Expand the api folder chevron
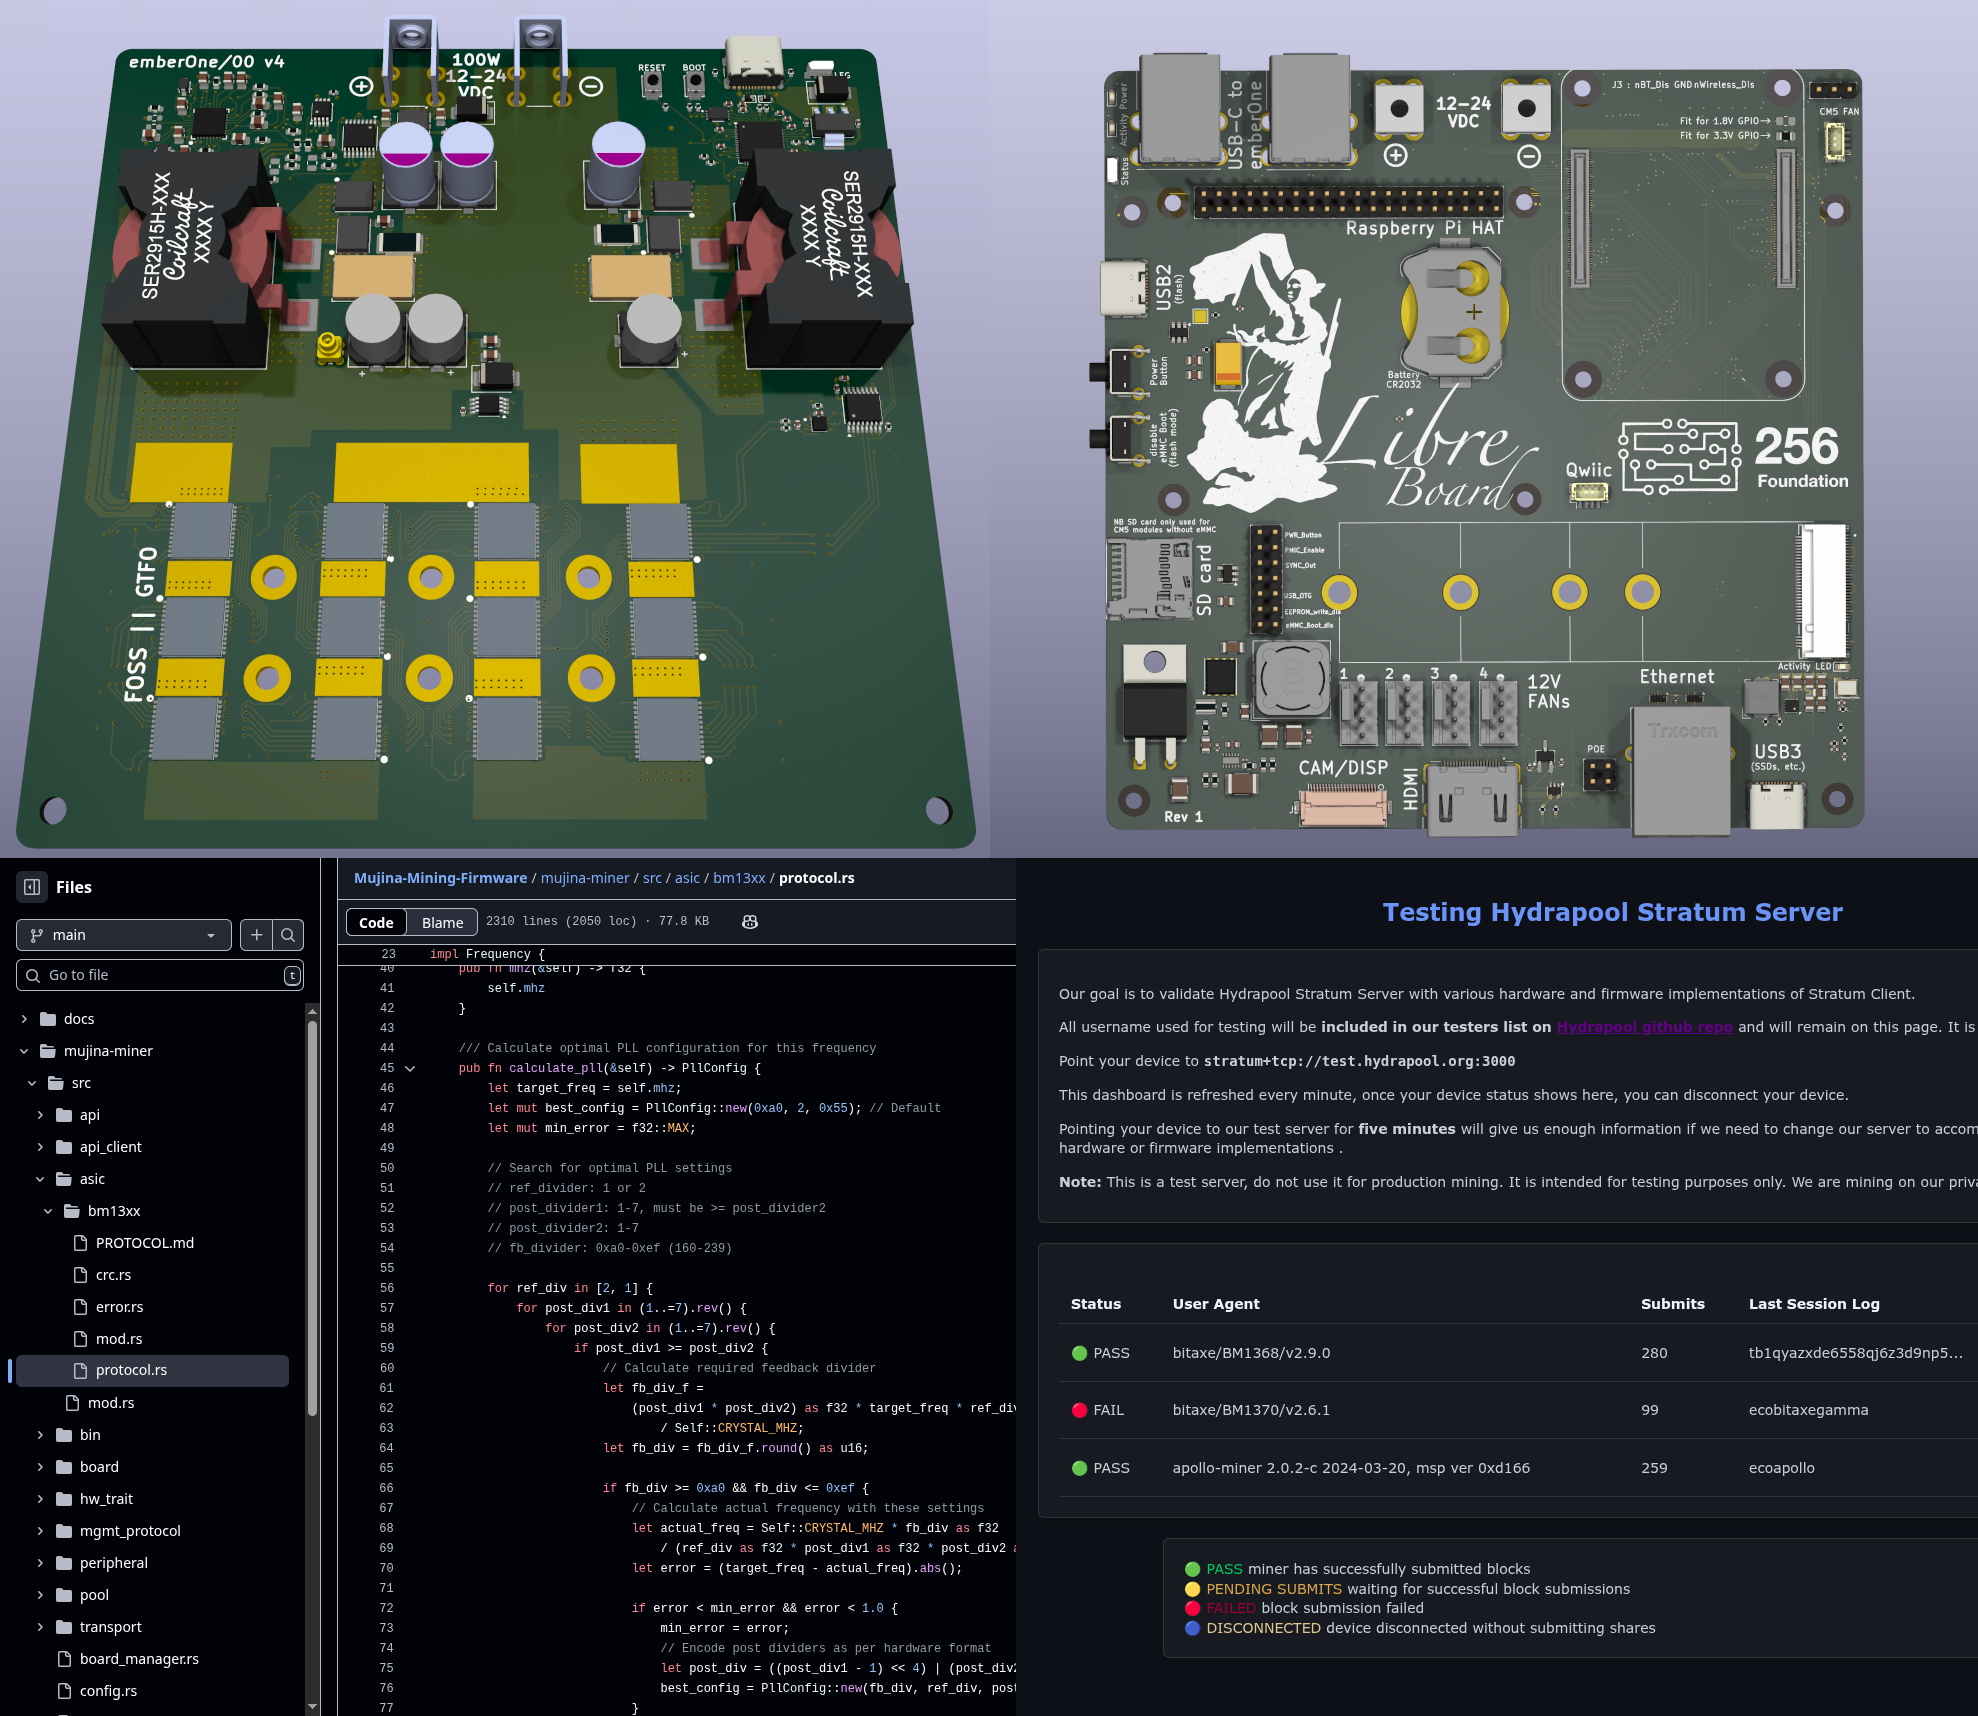1978x1716 pixels. [40, 1115]
